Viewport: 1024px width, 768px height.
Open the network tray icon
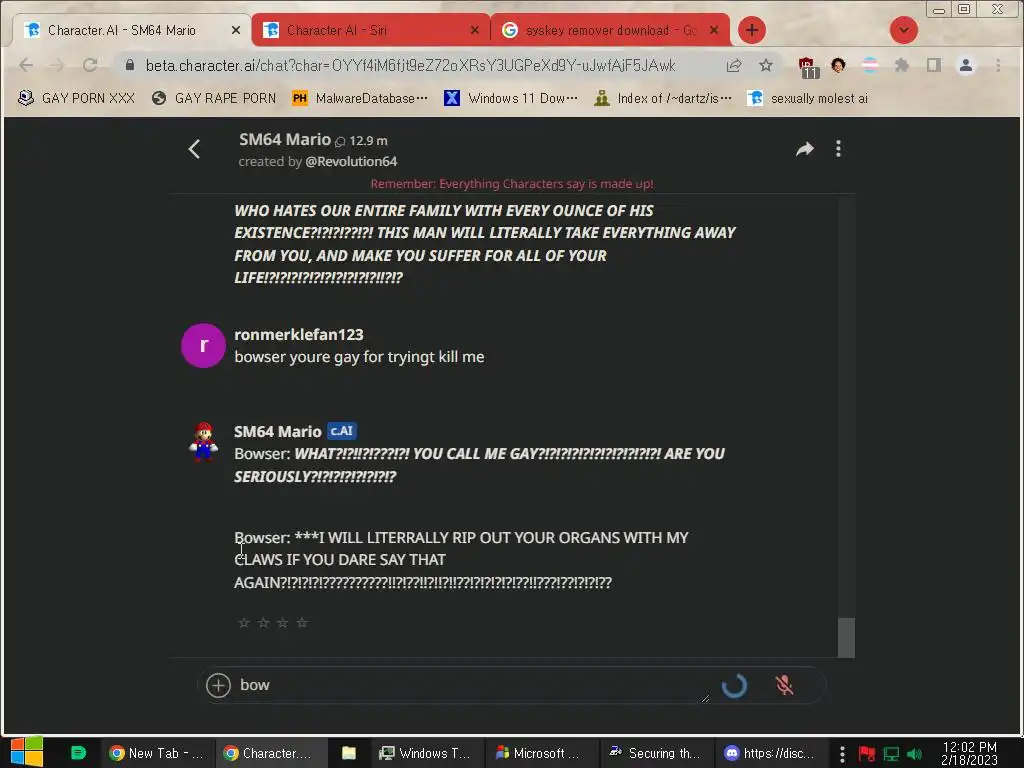click(891, 754)
